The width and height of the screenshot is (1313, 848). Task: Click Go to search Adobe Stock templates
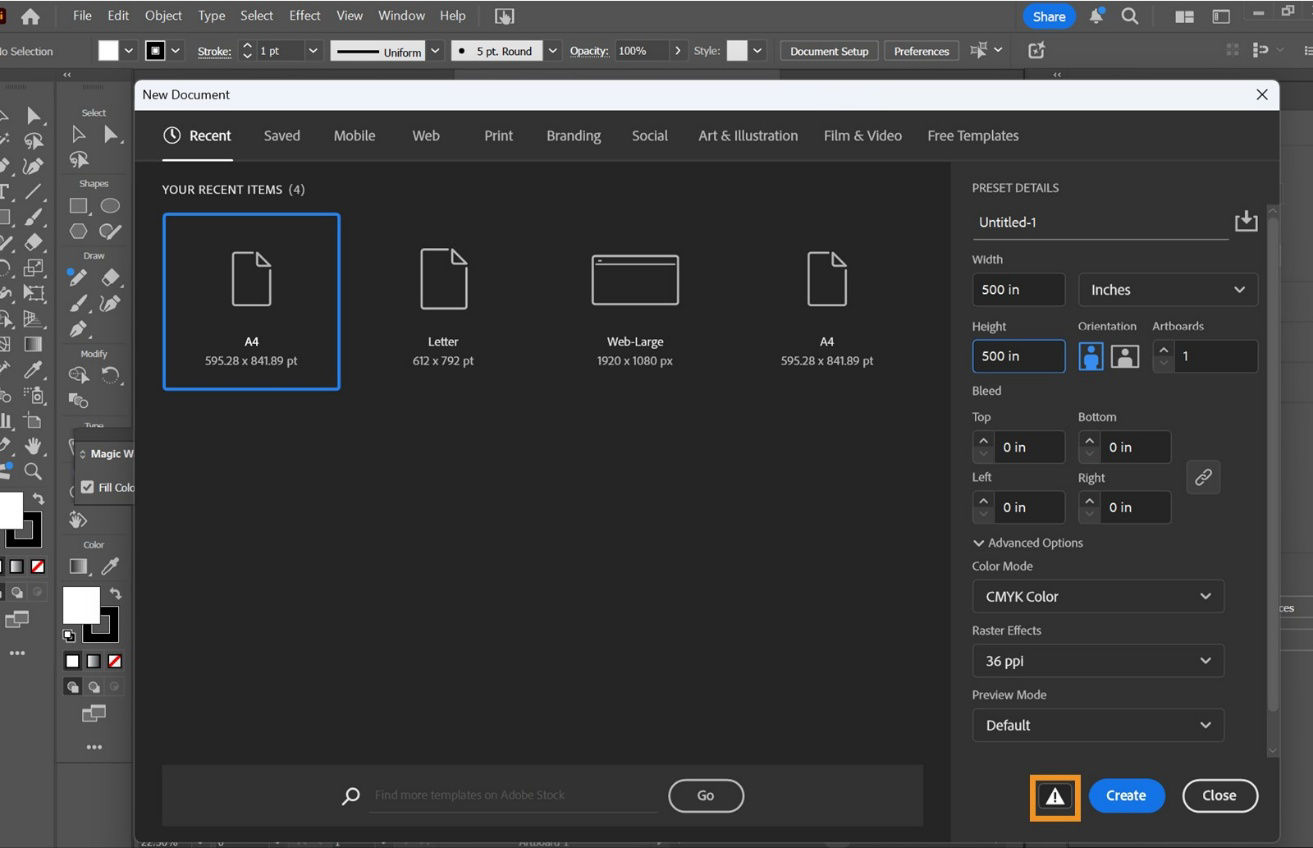705,795
